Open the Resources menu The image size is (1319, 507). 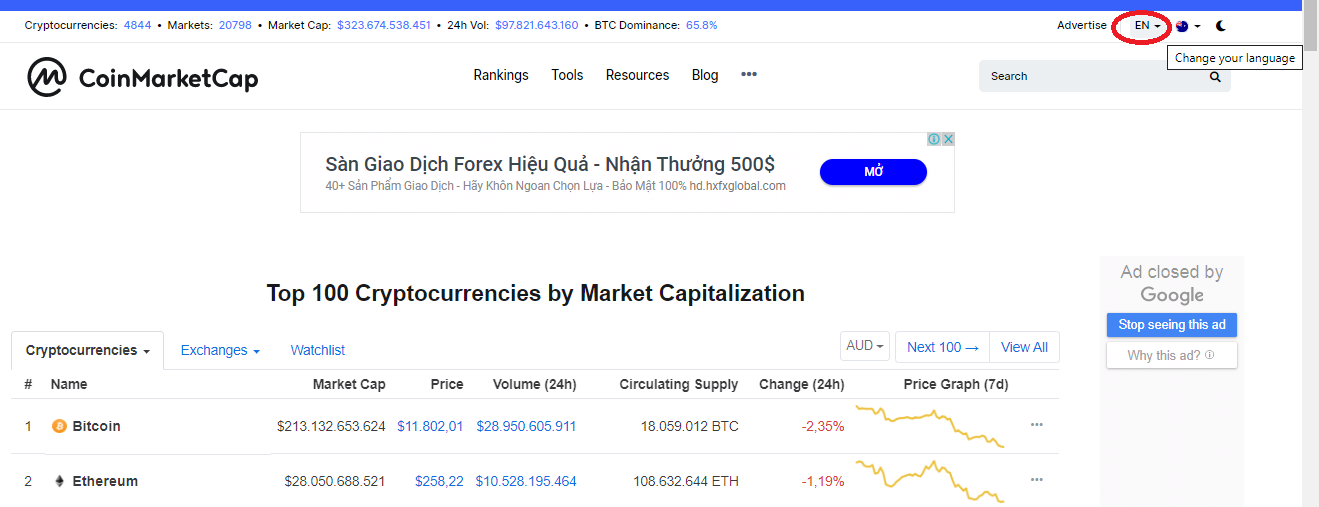(637, 75)
